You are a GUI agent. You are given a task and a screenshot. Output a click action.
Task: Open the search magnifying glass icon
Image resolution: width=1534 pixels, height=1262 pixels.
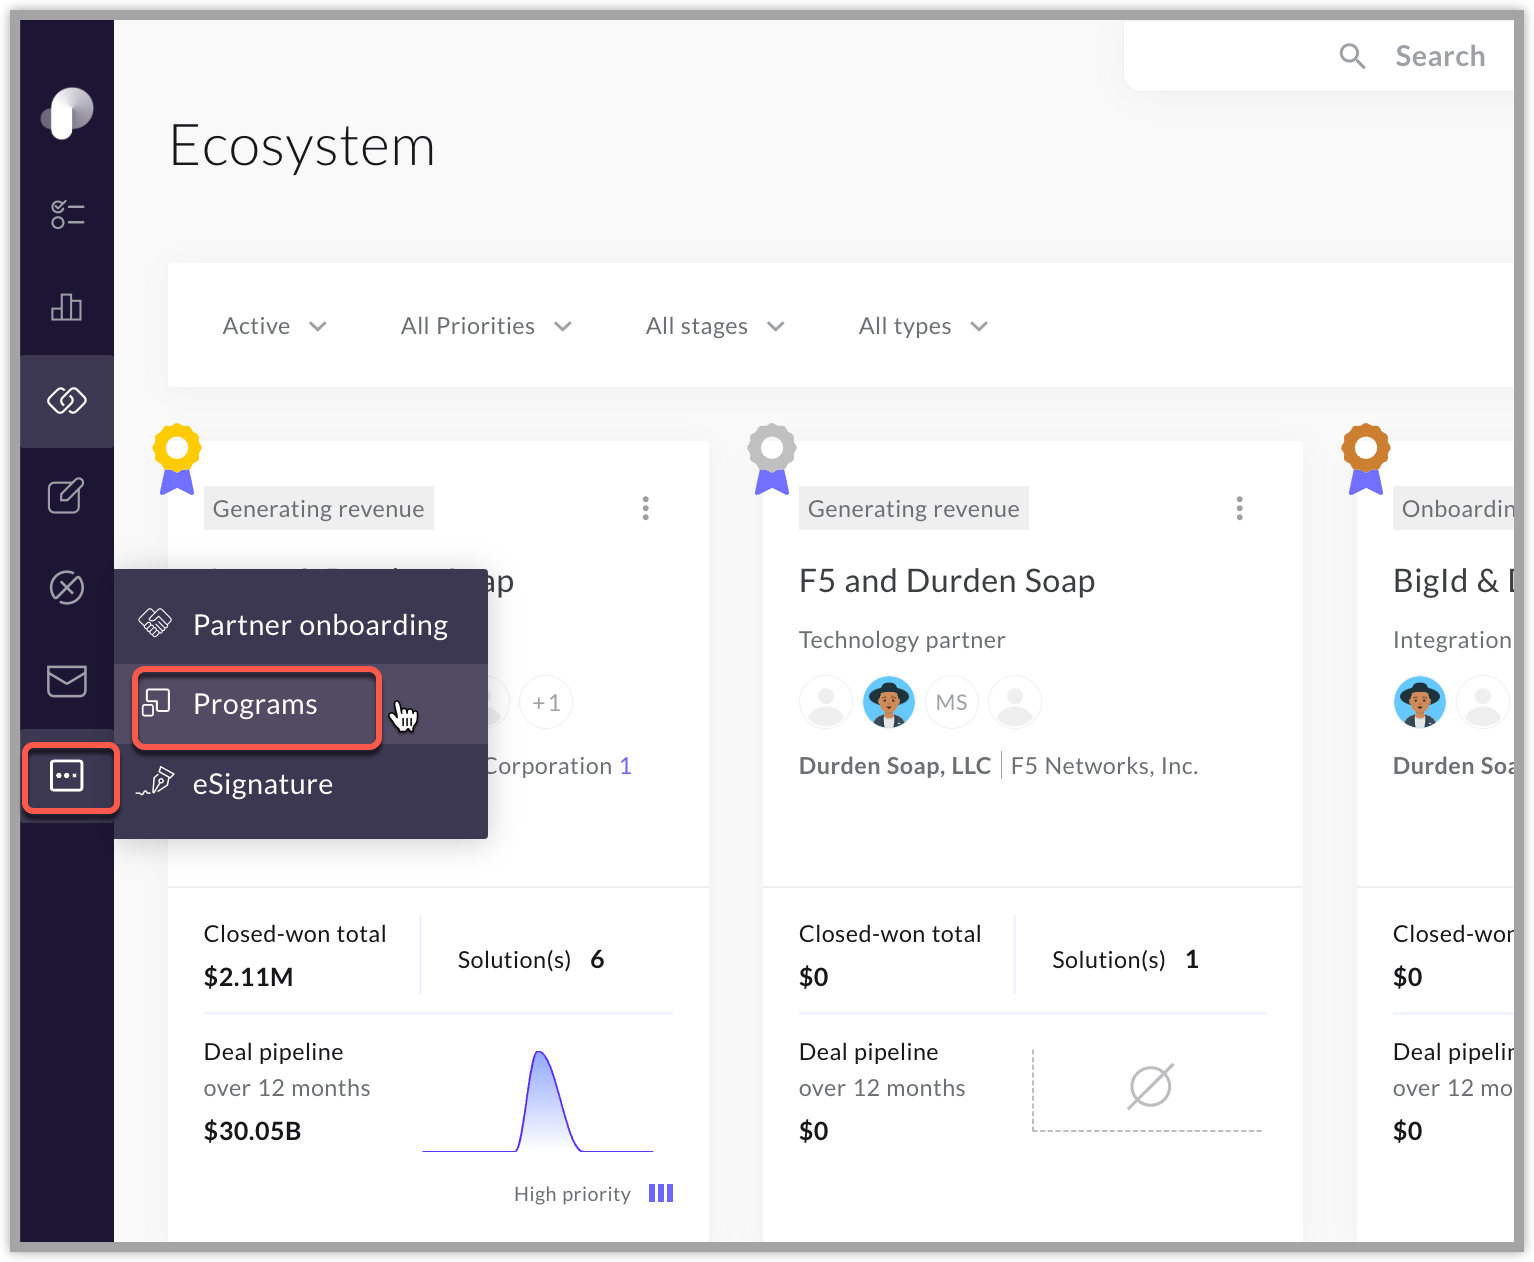pos(1352,56)
